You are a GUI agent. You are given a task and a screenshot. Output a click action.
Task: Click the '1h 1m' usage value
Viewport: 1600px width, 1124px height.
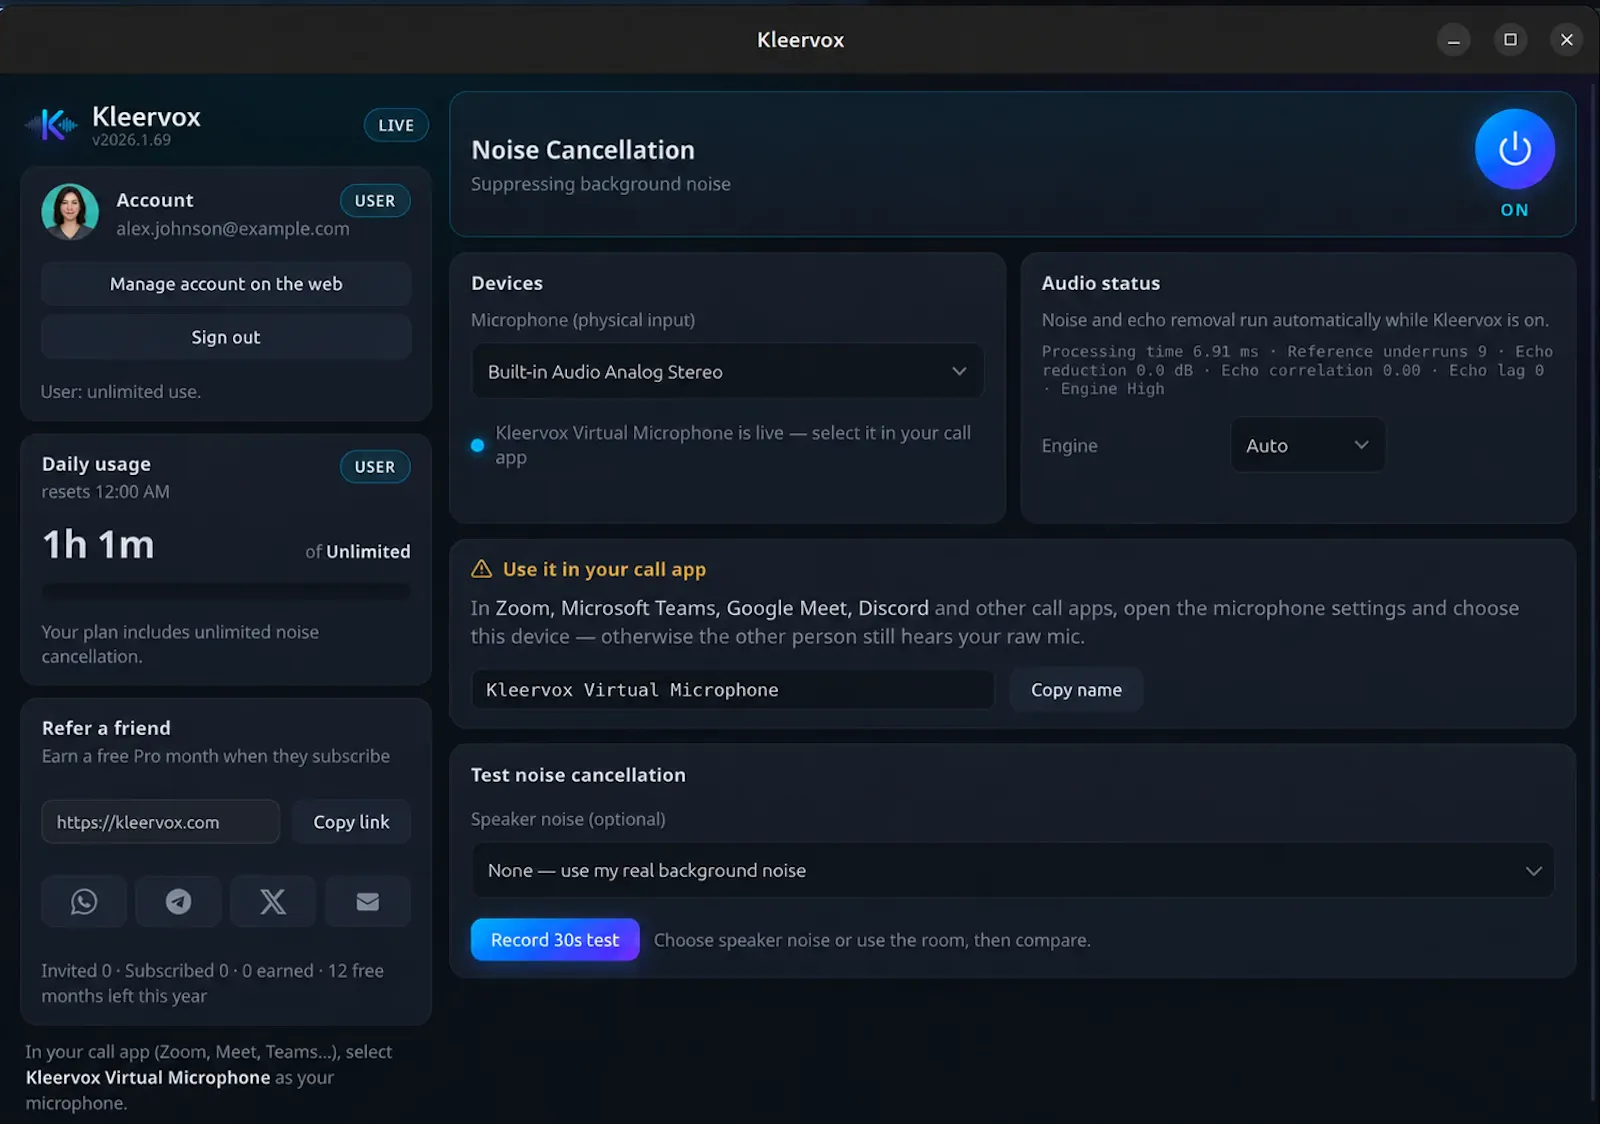click(98, 545)
